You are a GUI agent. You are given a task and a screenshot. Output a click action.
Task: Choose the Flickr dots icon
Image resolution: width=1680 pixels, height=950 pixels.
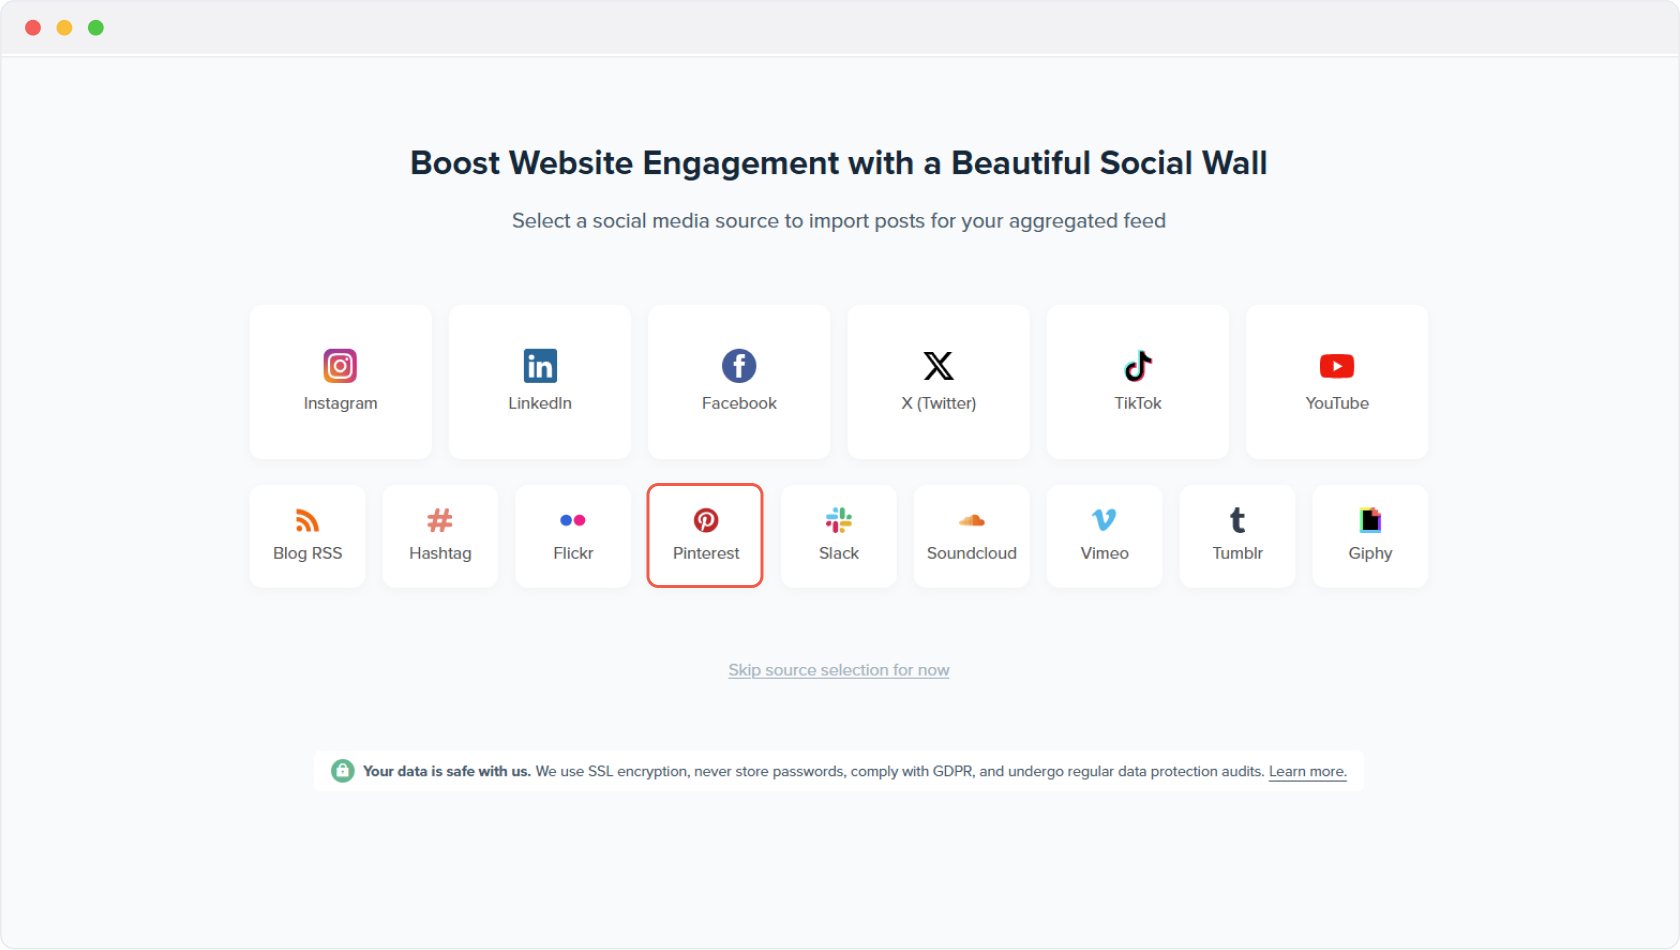point(573,520)
